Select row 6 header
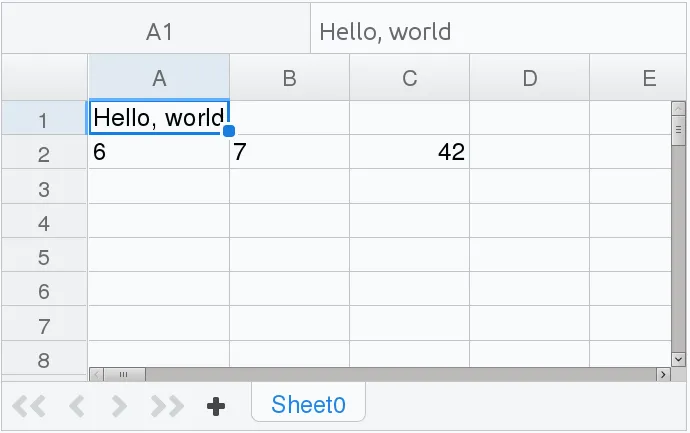690x433 pixels. 44,289
